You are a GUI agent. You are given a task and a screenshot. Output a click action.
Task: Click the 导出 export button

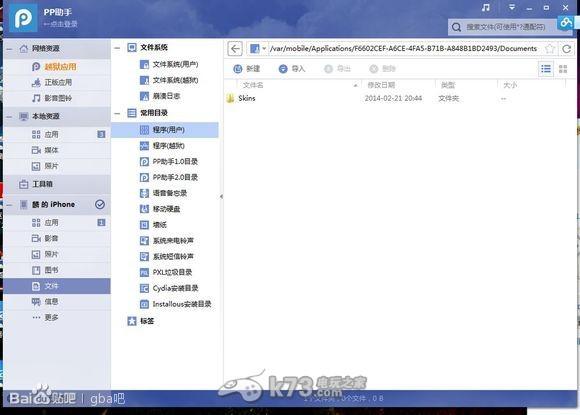pos(337,69)
